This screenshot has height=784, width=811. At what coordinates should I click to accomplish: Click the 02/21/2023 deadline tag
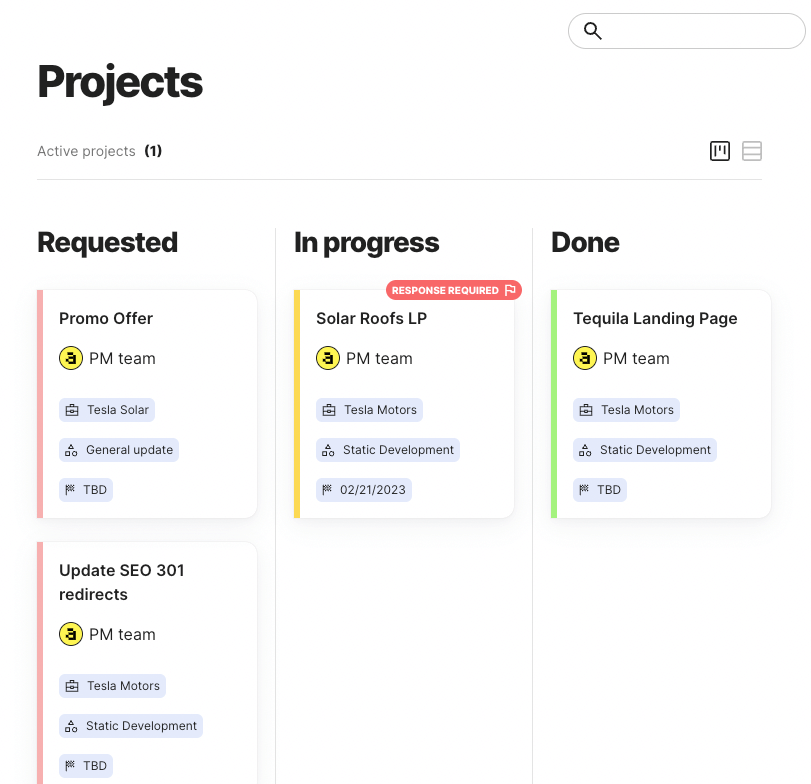364,490
